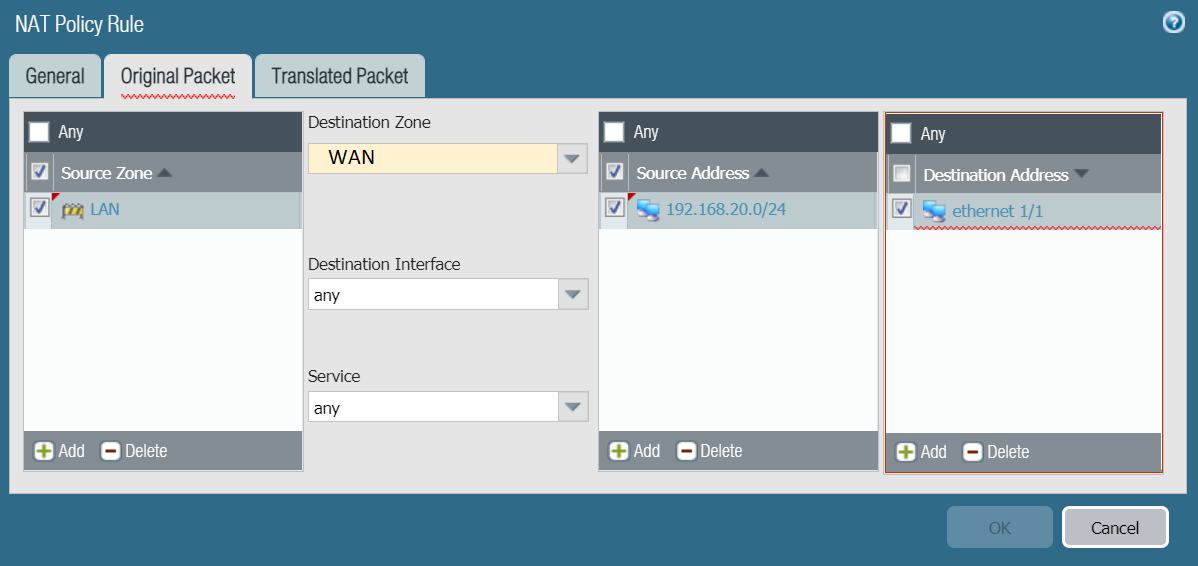Open the Destination Zone dropdown arrow
This screenshot has width=1198, height=566.
coord(572,158)
